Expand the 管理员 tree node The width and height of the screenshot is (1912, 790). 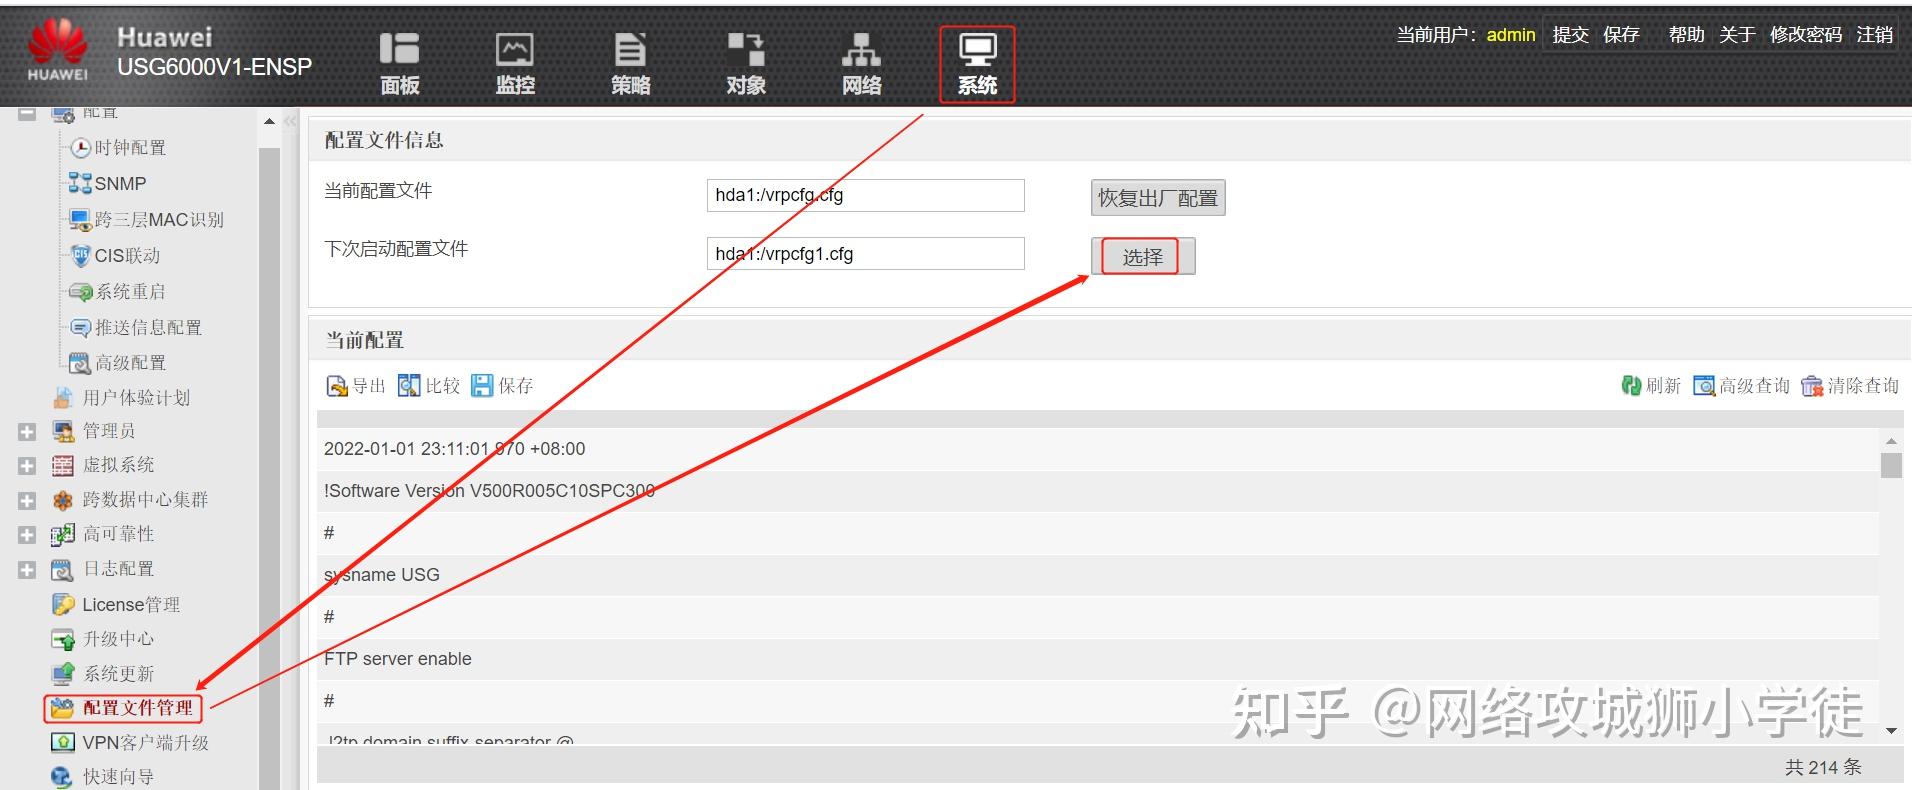[27, 432]
